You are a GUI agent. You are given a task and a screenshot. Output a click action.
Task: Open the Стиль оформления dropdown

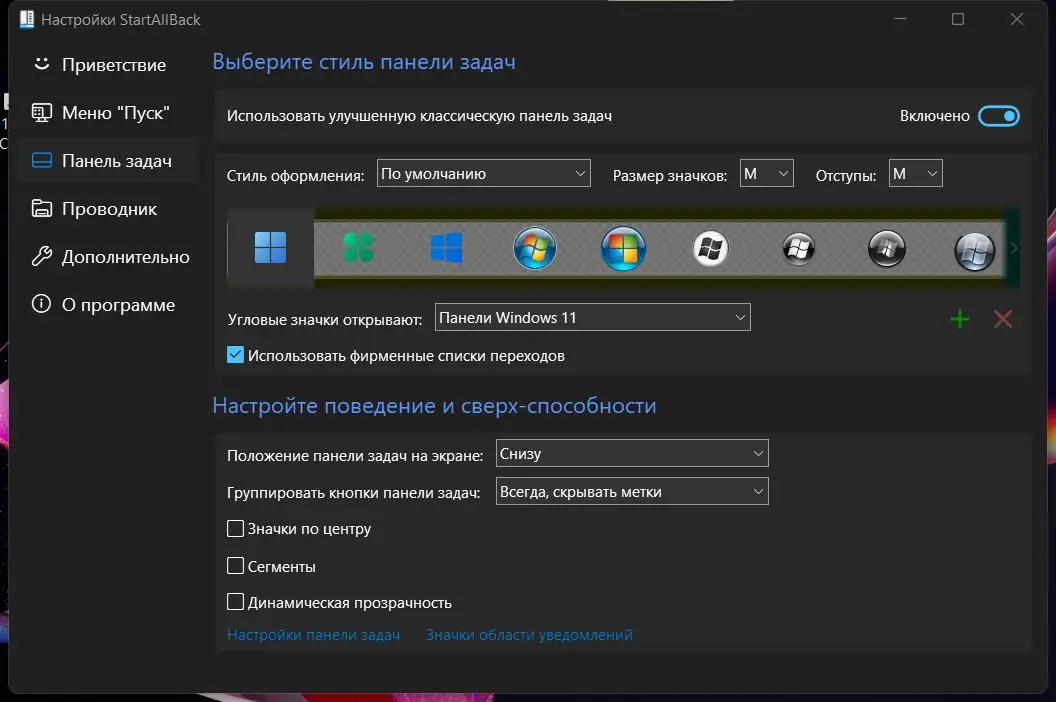(483, 172)
